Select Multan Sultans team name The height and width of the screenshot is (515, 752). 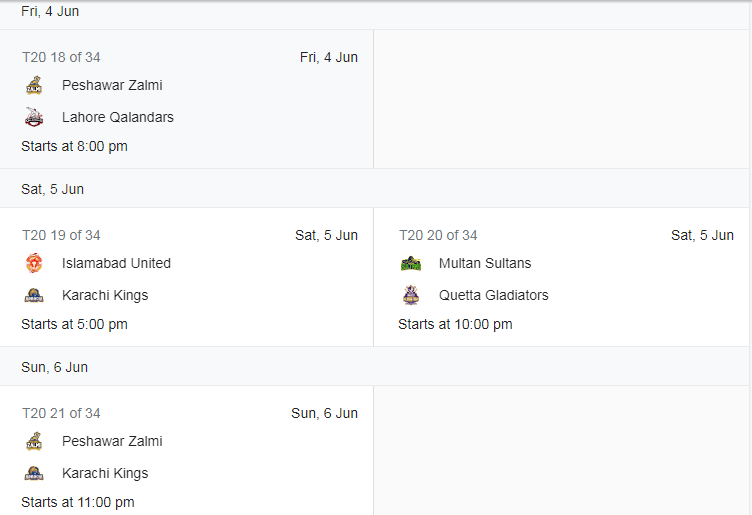[485, 263]
